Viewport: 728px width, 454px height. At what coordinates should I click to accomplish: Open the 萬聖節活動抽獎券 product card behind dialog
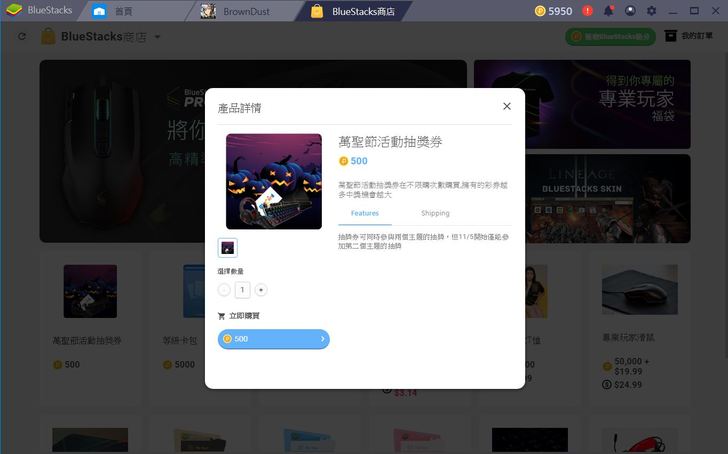point(90,329)
